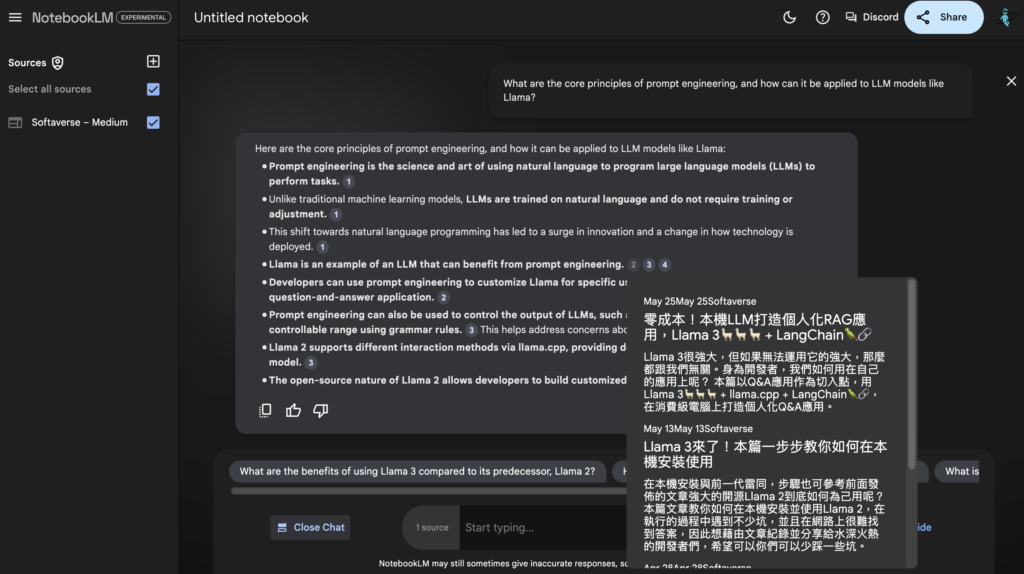
Task: Open citation 1 after 'deployed.'
Action: (x=322, y=247)
